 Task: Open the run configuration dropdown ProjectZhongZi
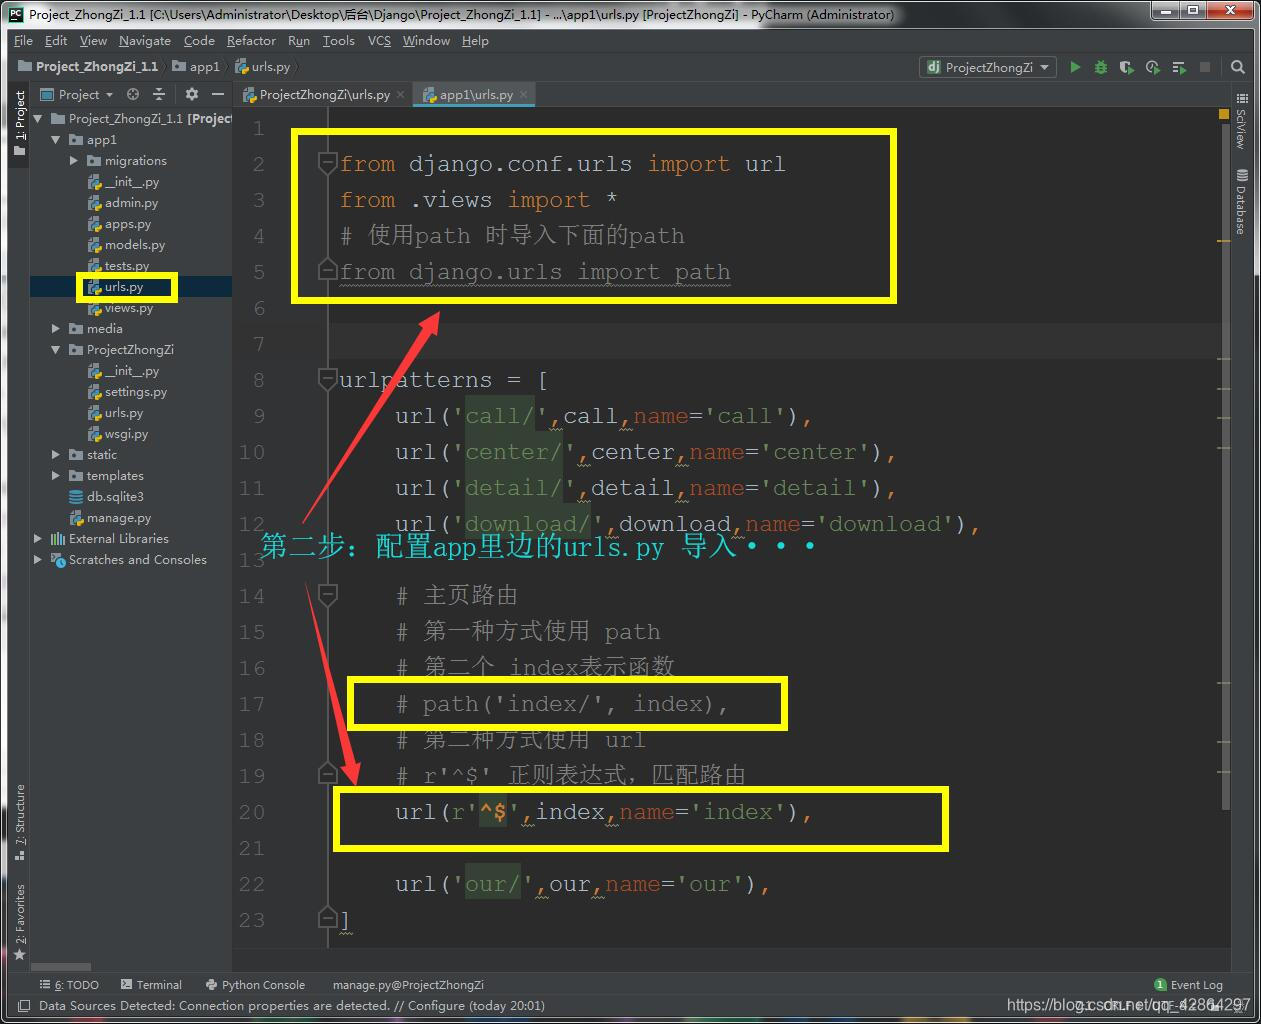(988, 67)
